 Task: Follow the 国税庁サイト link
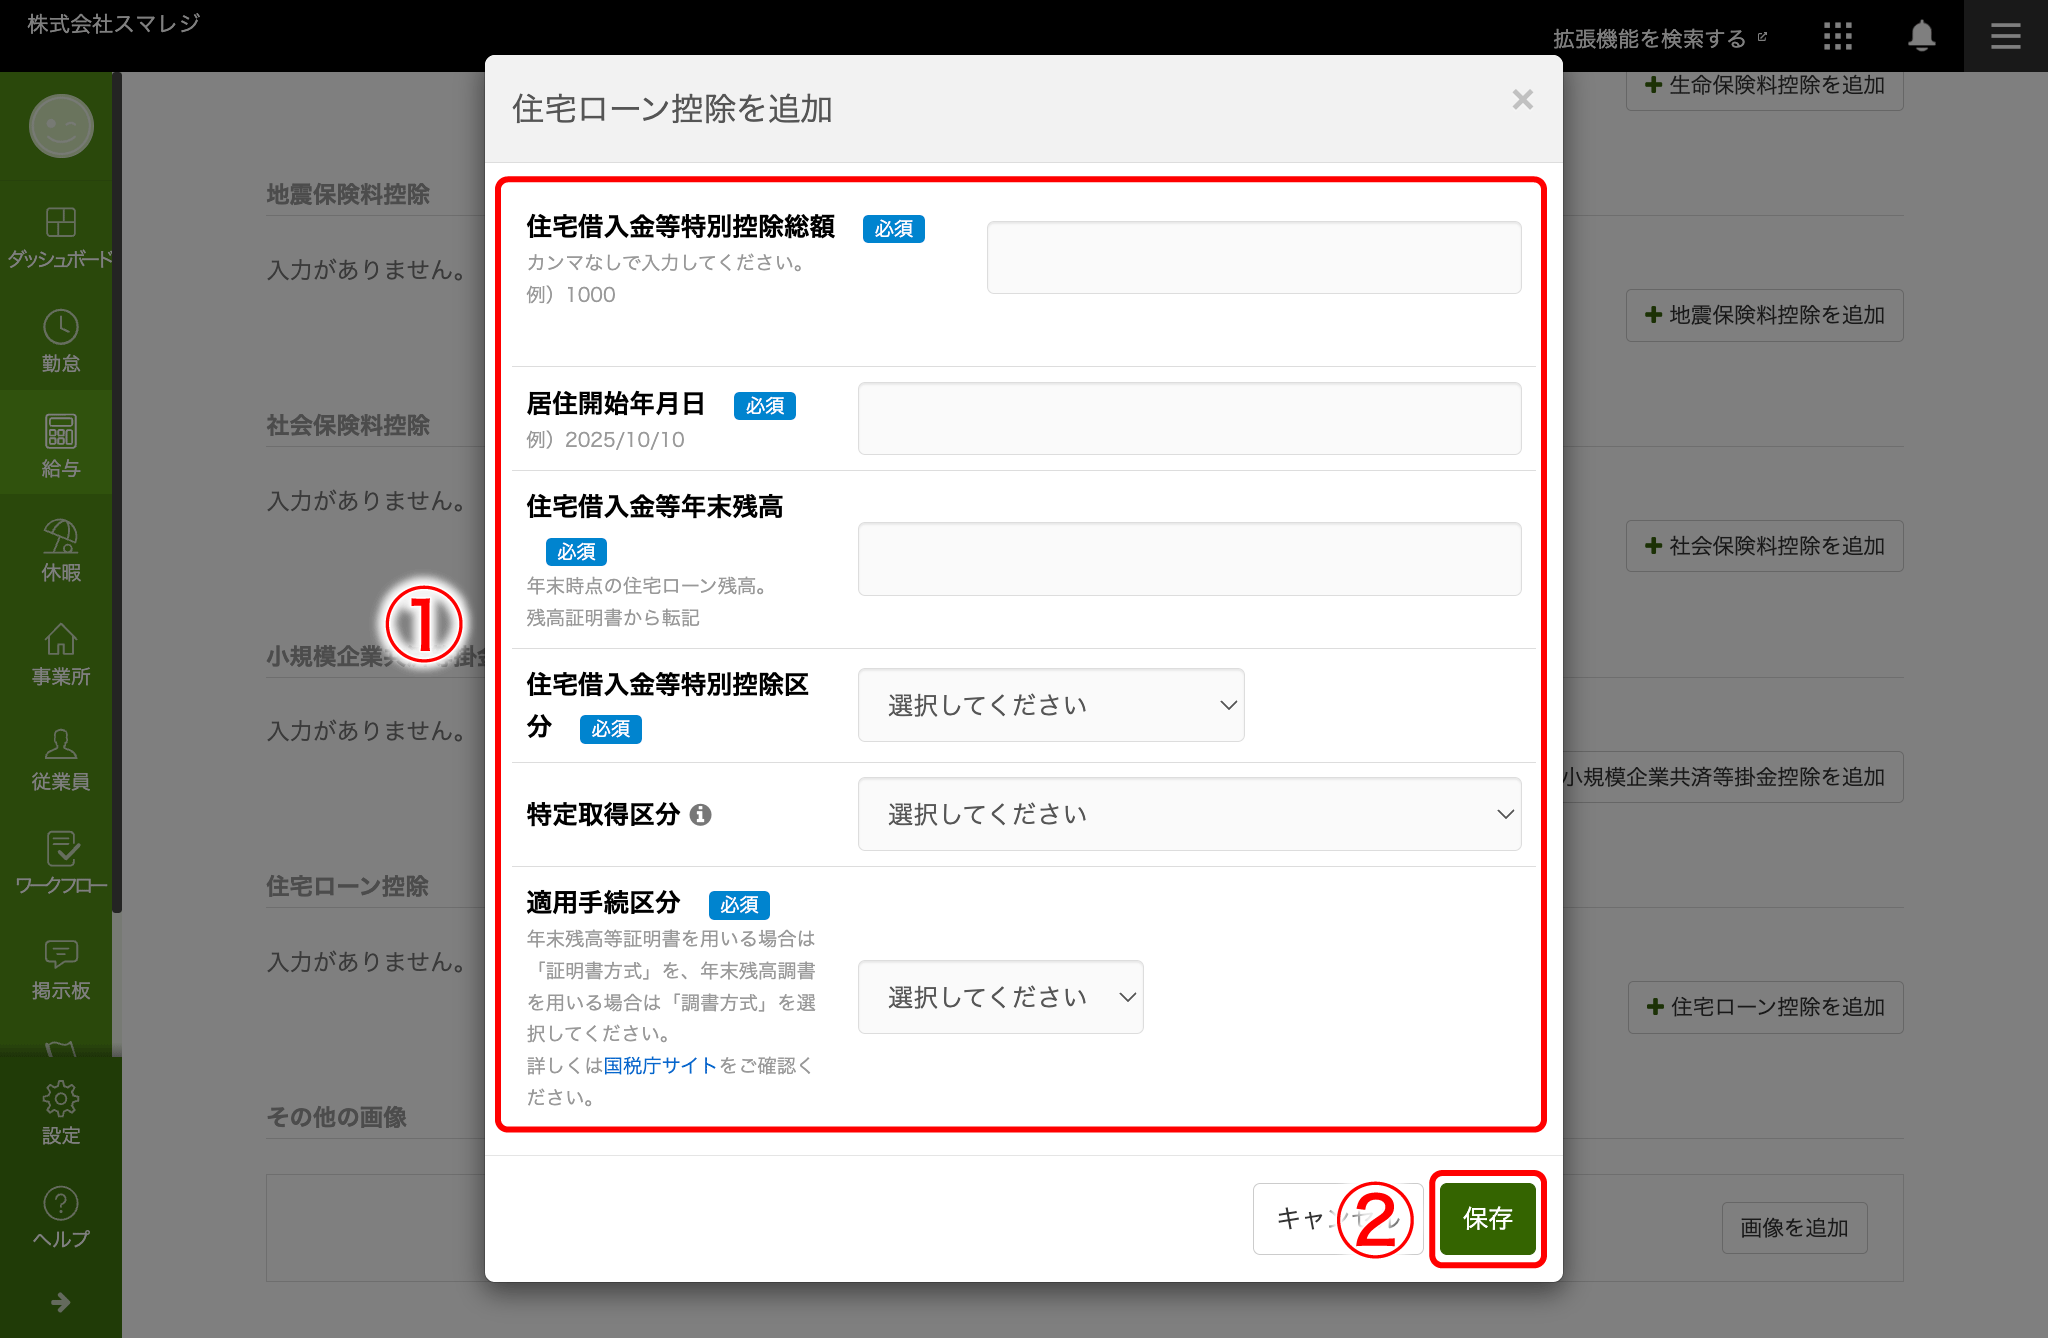(x=660, y=1066)
